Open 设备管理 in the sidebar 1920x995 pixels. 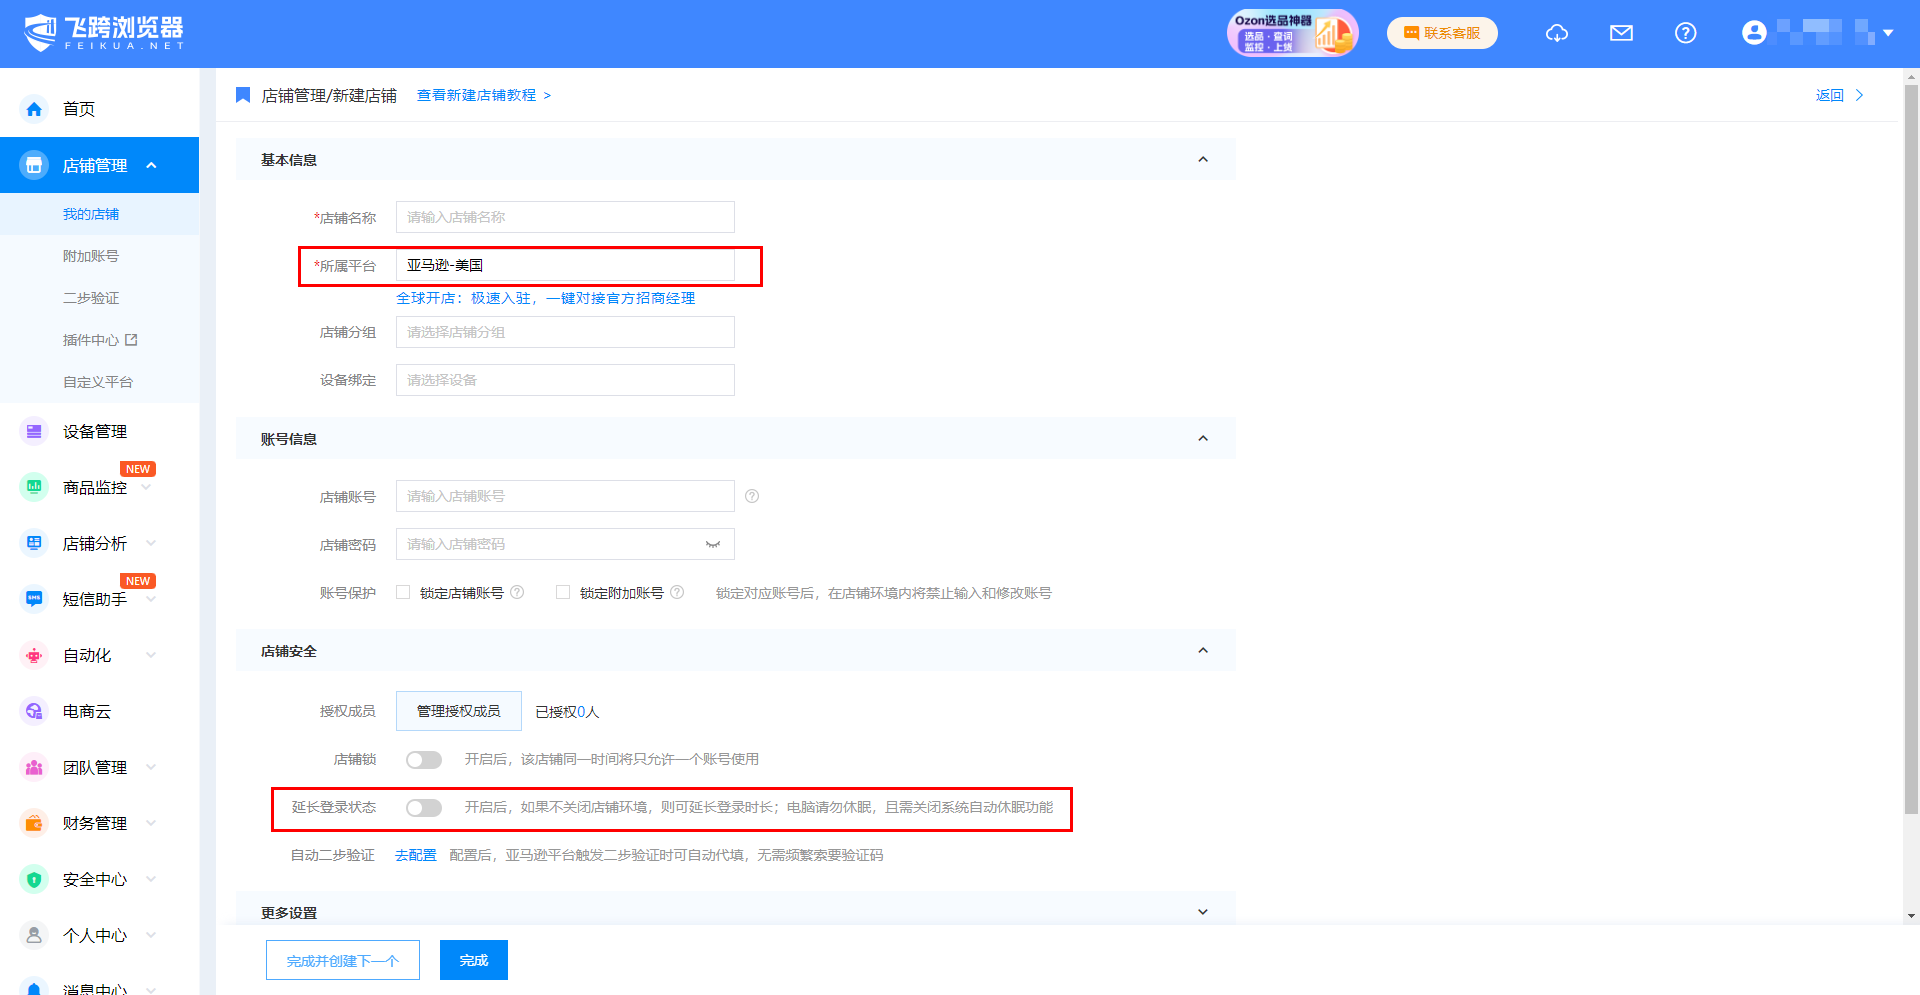[95, 431]
